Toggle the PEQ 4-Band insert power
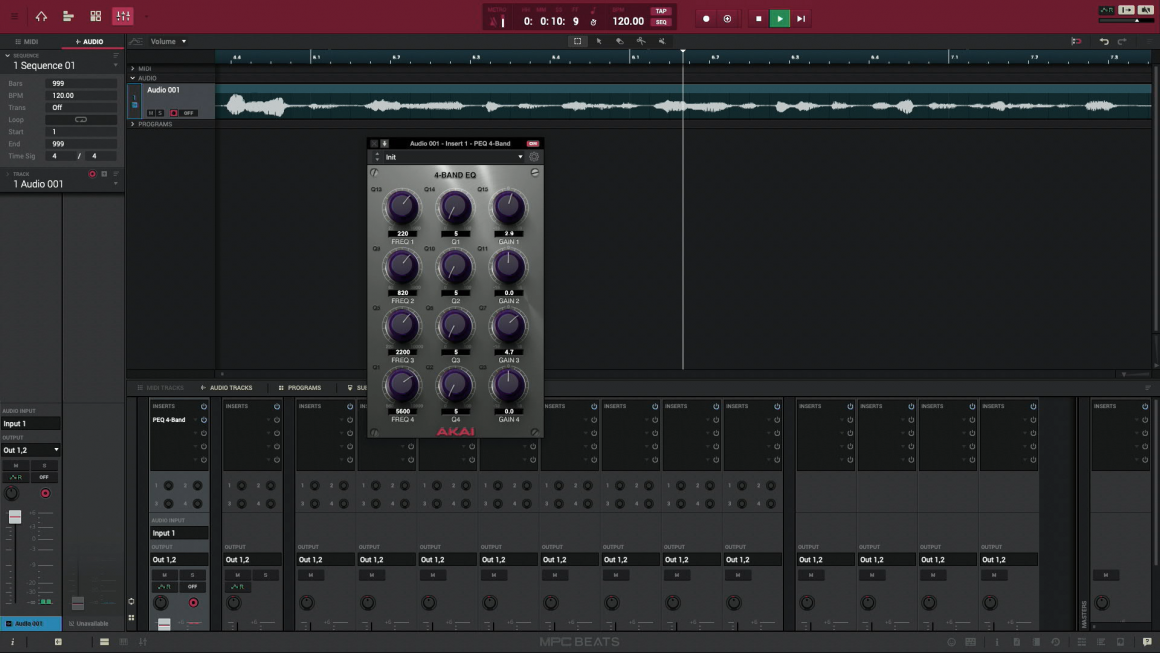Viewport: 1160px width, 653px height. (204, 420)
